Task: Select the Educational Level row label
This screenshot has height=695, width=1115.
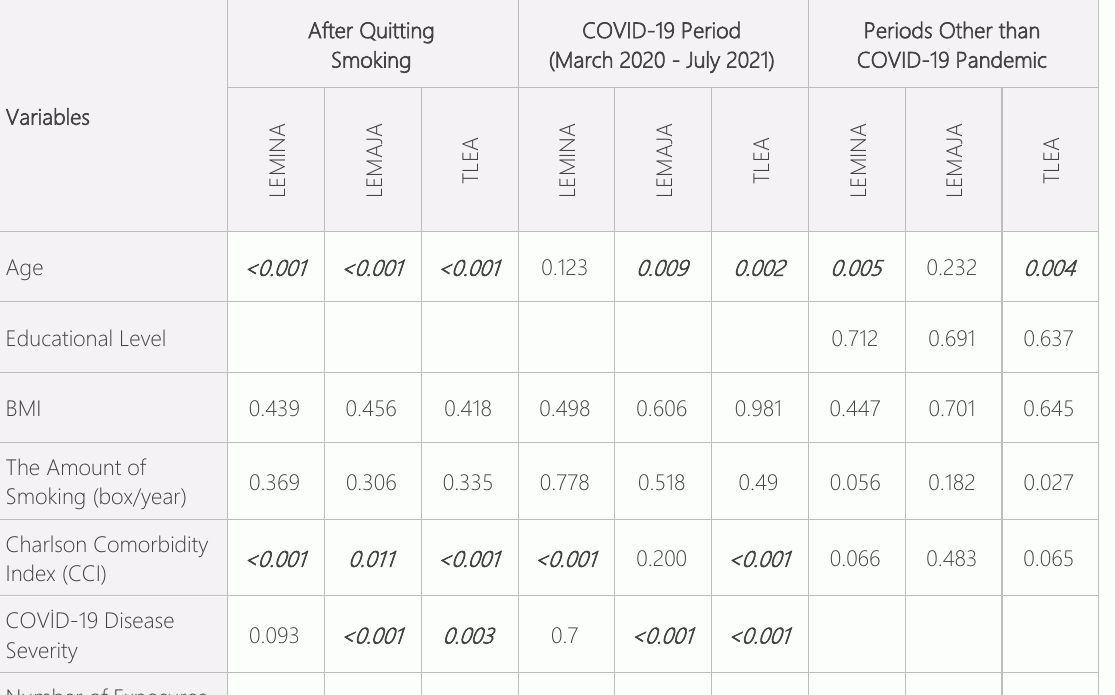Action: coord(85,338)
